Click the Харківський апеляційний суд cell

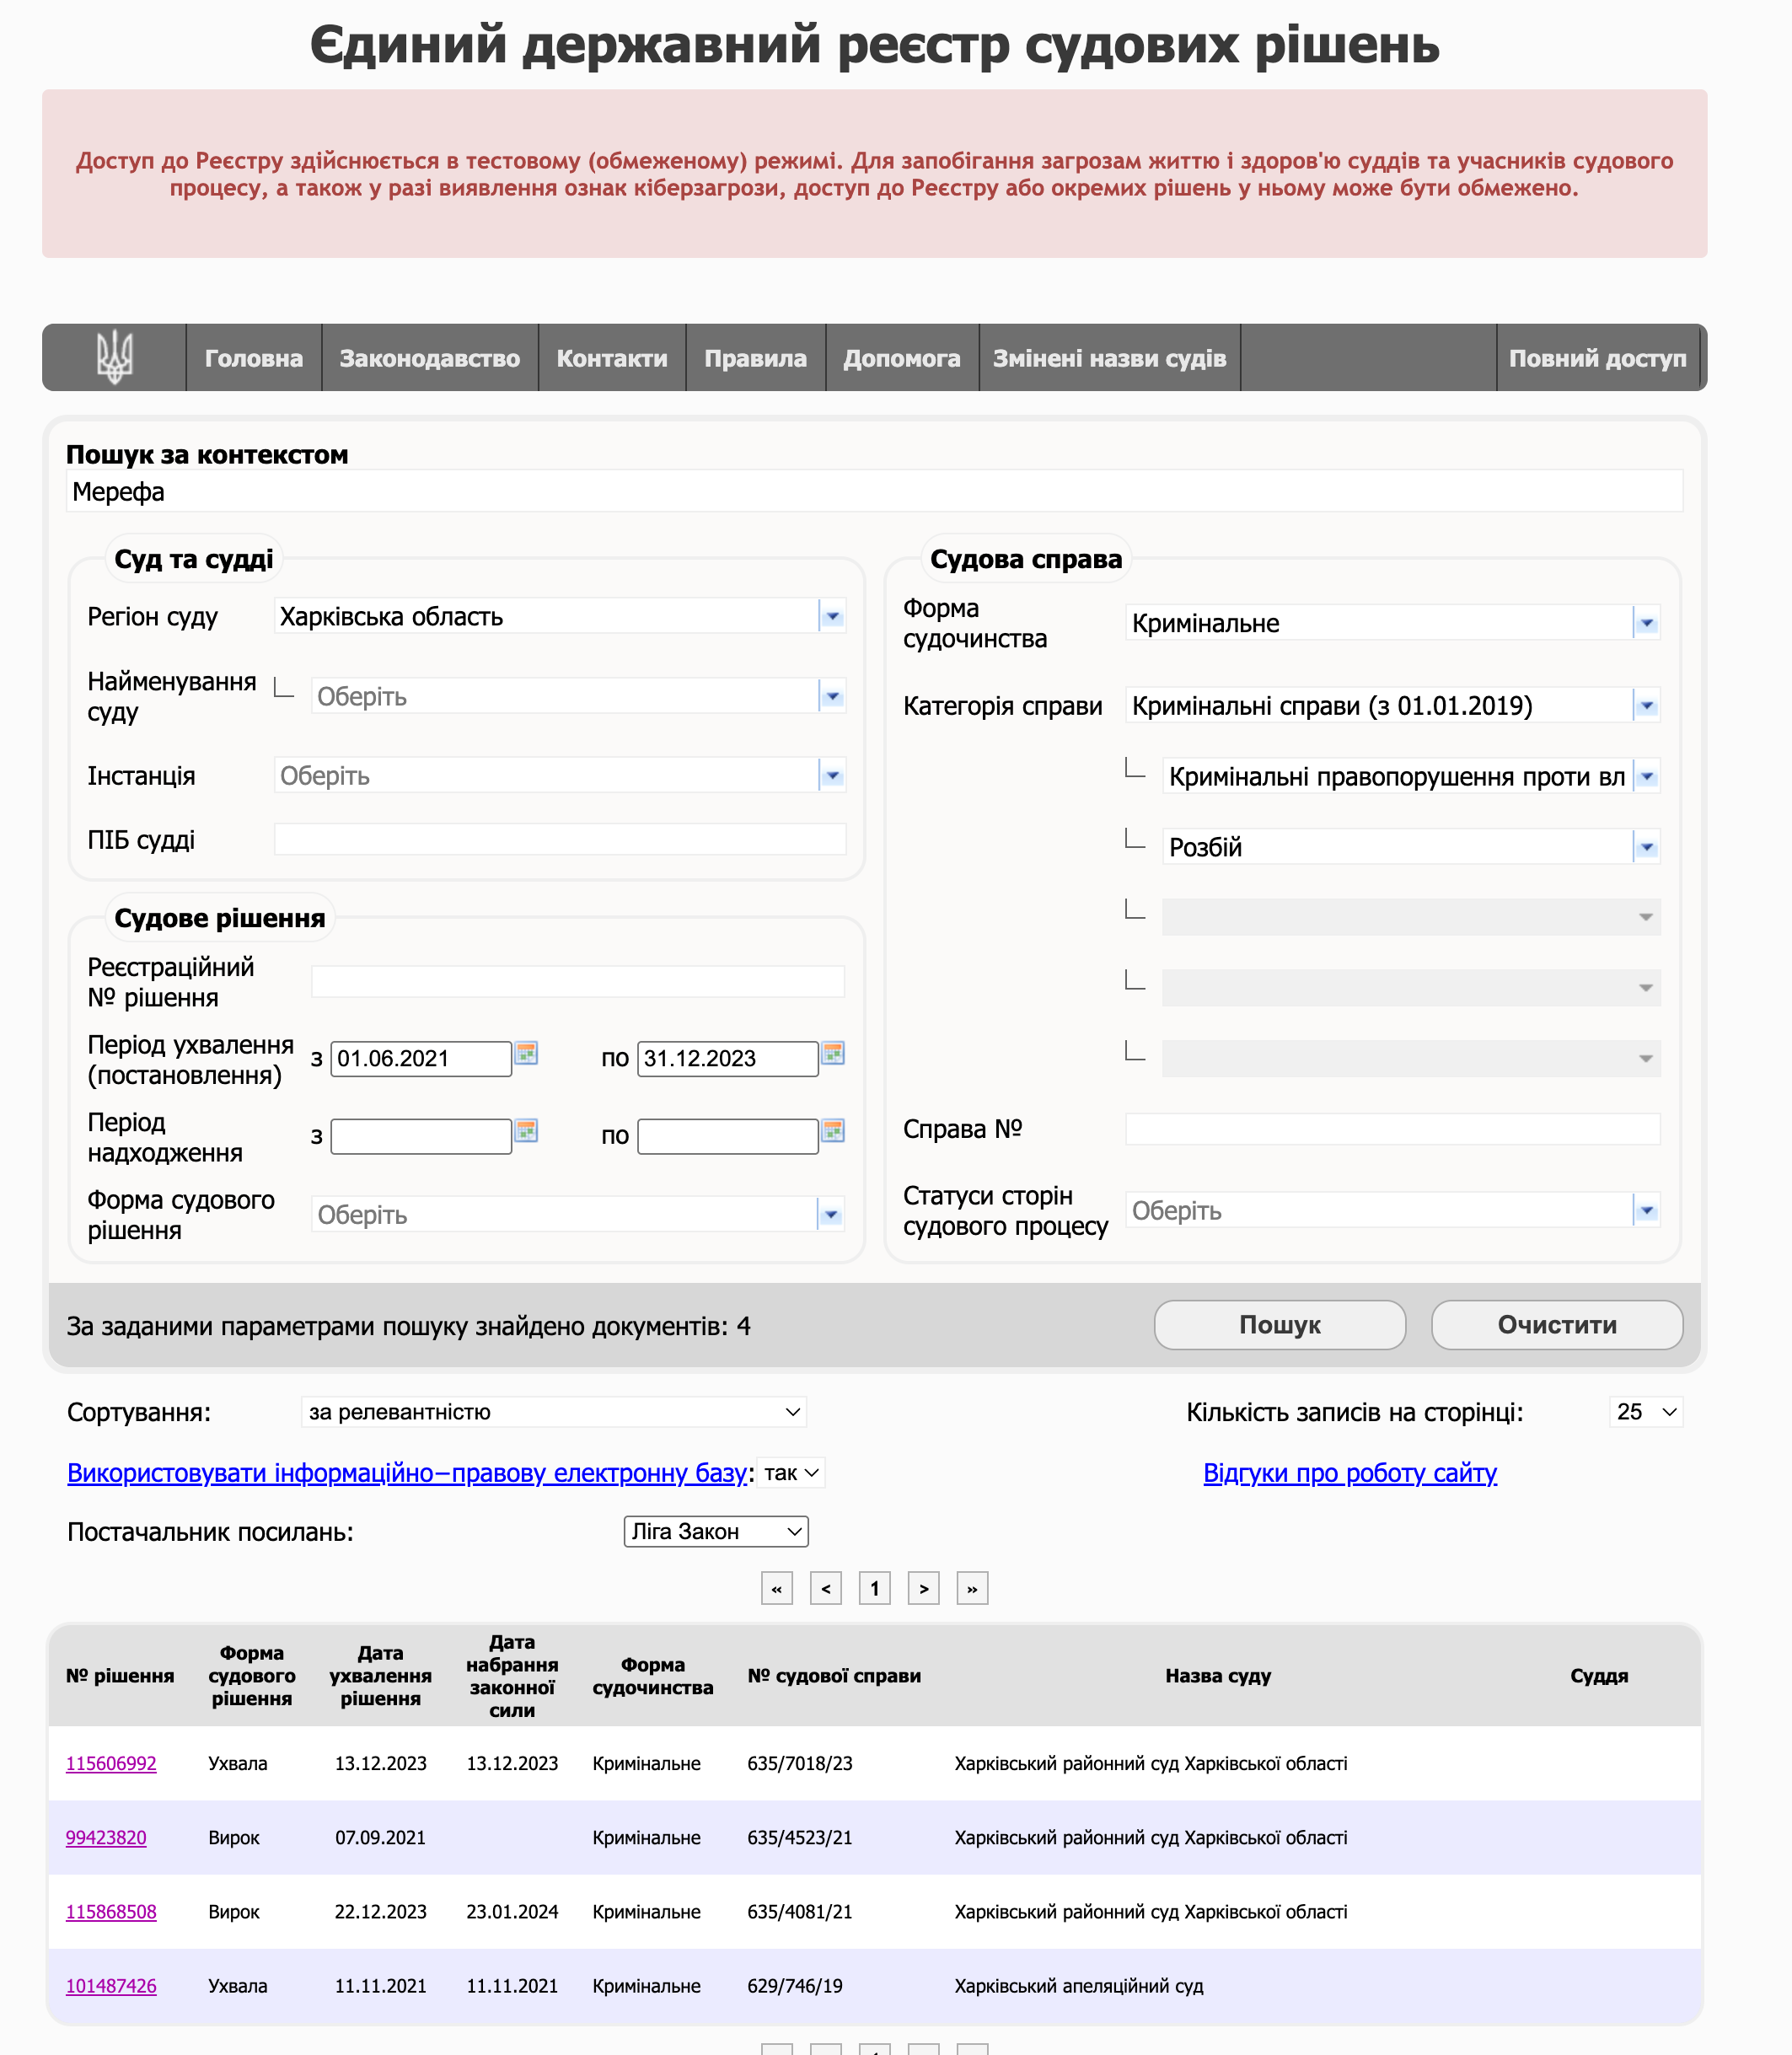coord(1079,1985)
